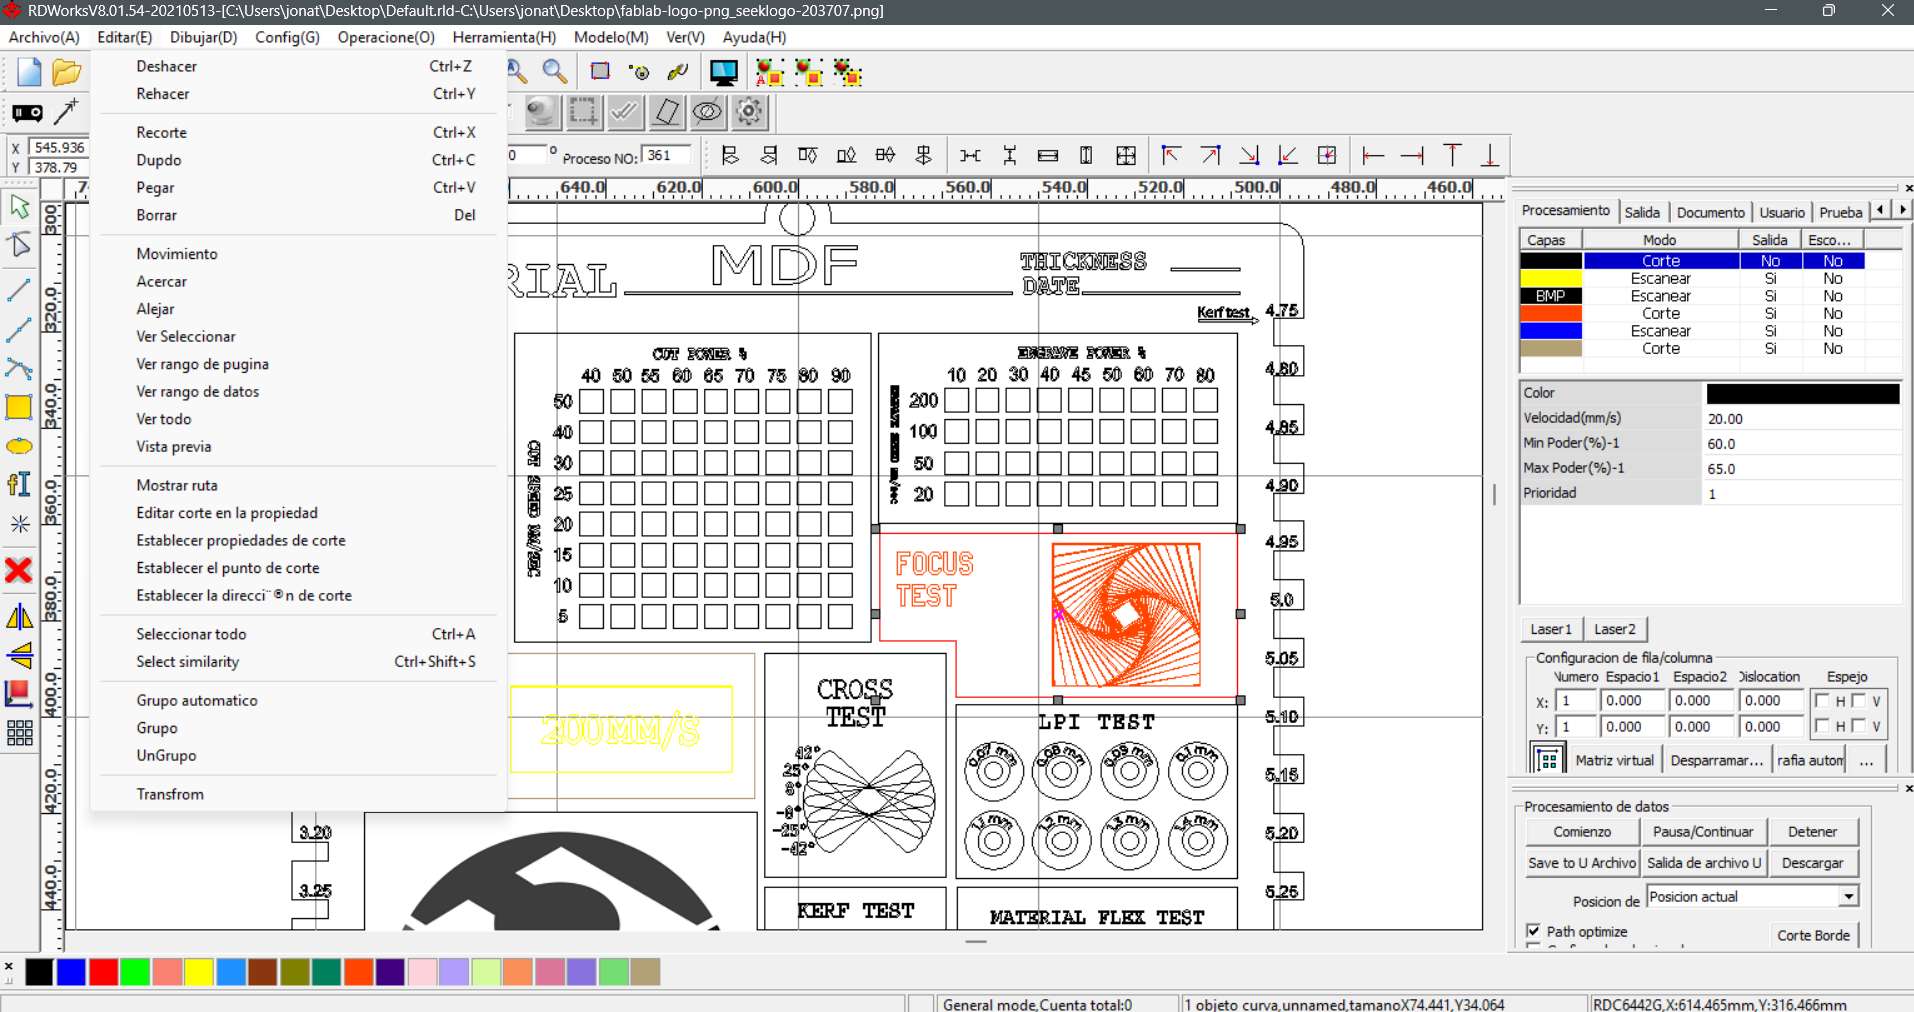Uncheck the Path optimize checkbox
Image resolution: width=1914 pixels, height=1012 pixels.
[x=1534, y=931]
